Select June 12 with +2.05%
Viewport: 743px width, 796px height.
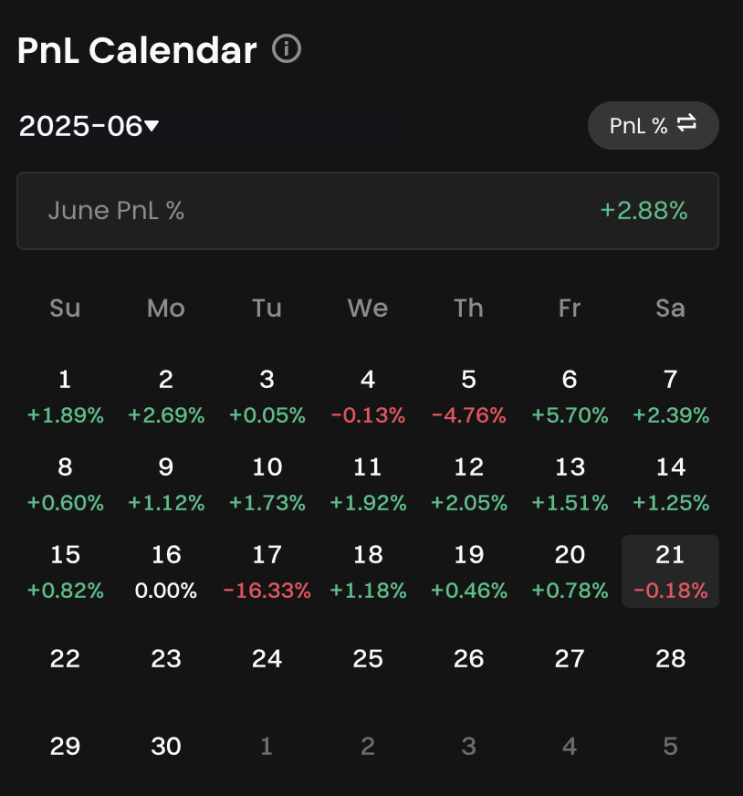(x=468, y=484)
